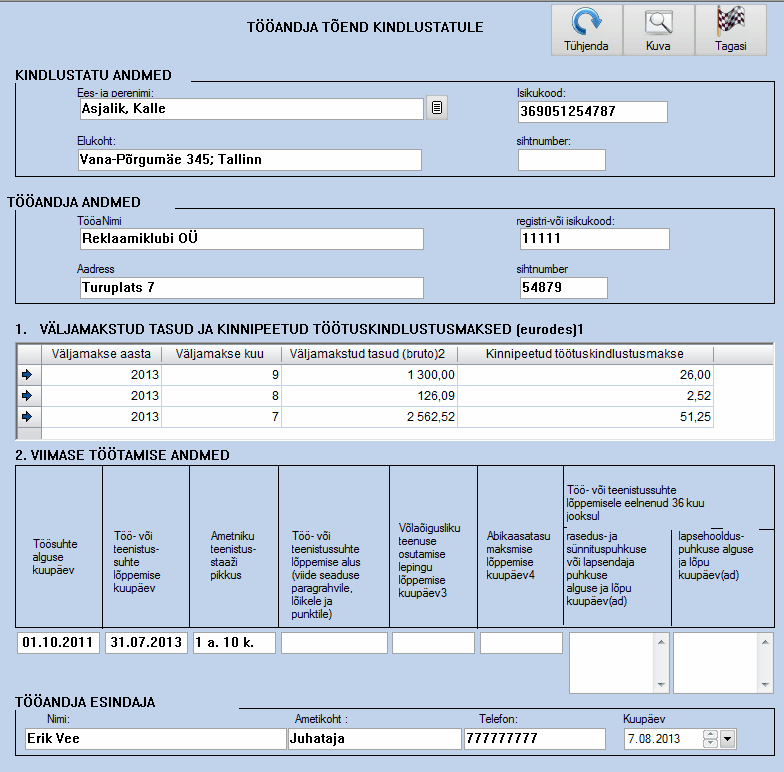
Task: Select the gross pay cell 1 300,00
Action: point(369,374)
